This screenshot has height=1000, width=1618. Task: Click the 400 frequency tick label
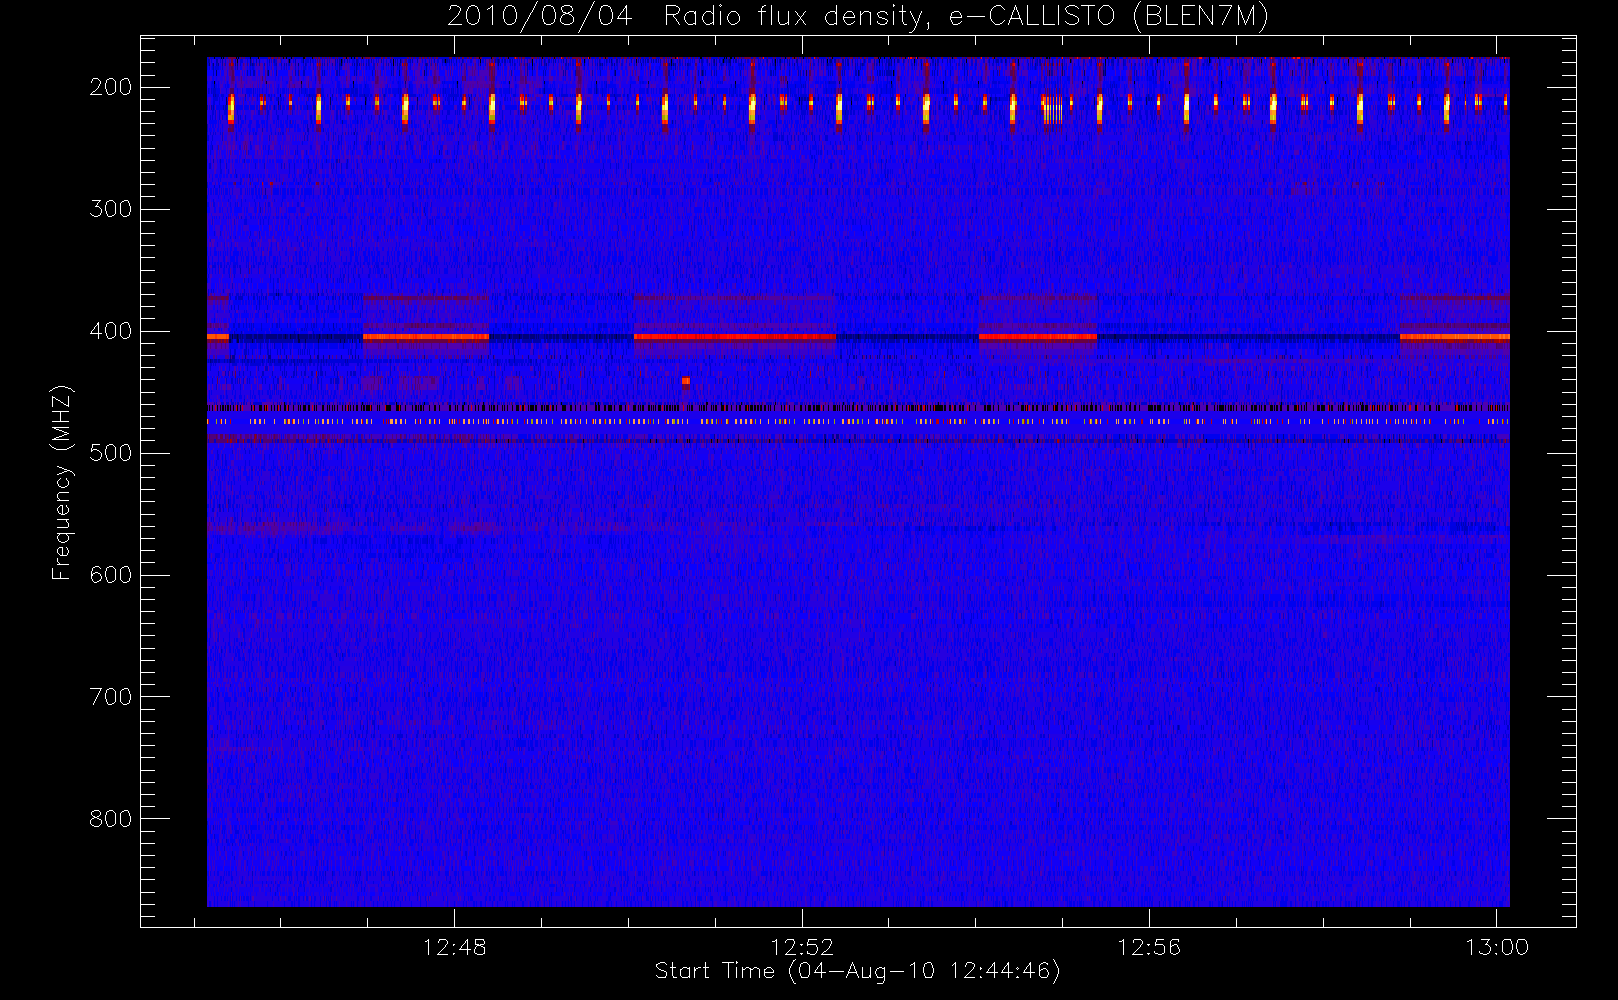coord(111,331)
